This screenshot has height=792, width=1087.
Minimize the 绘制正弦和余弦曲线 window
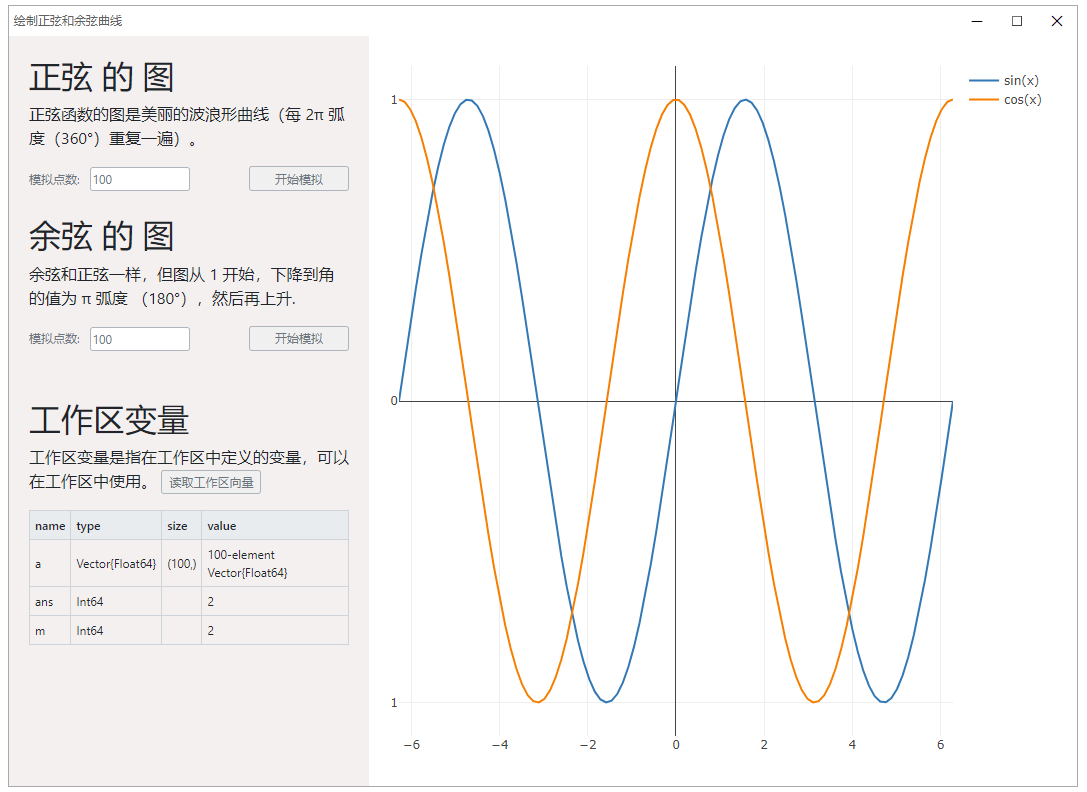point(977,21)
